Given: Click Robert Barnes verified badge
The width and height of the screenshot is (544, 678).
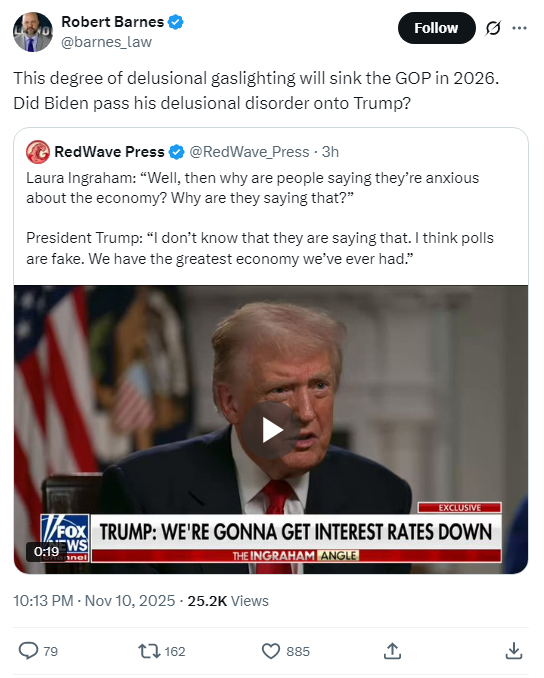Looking at the screenshot, I should (176, 22).
